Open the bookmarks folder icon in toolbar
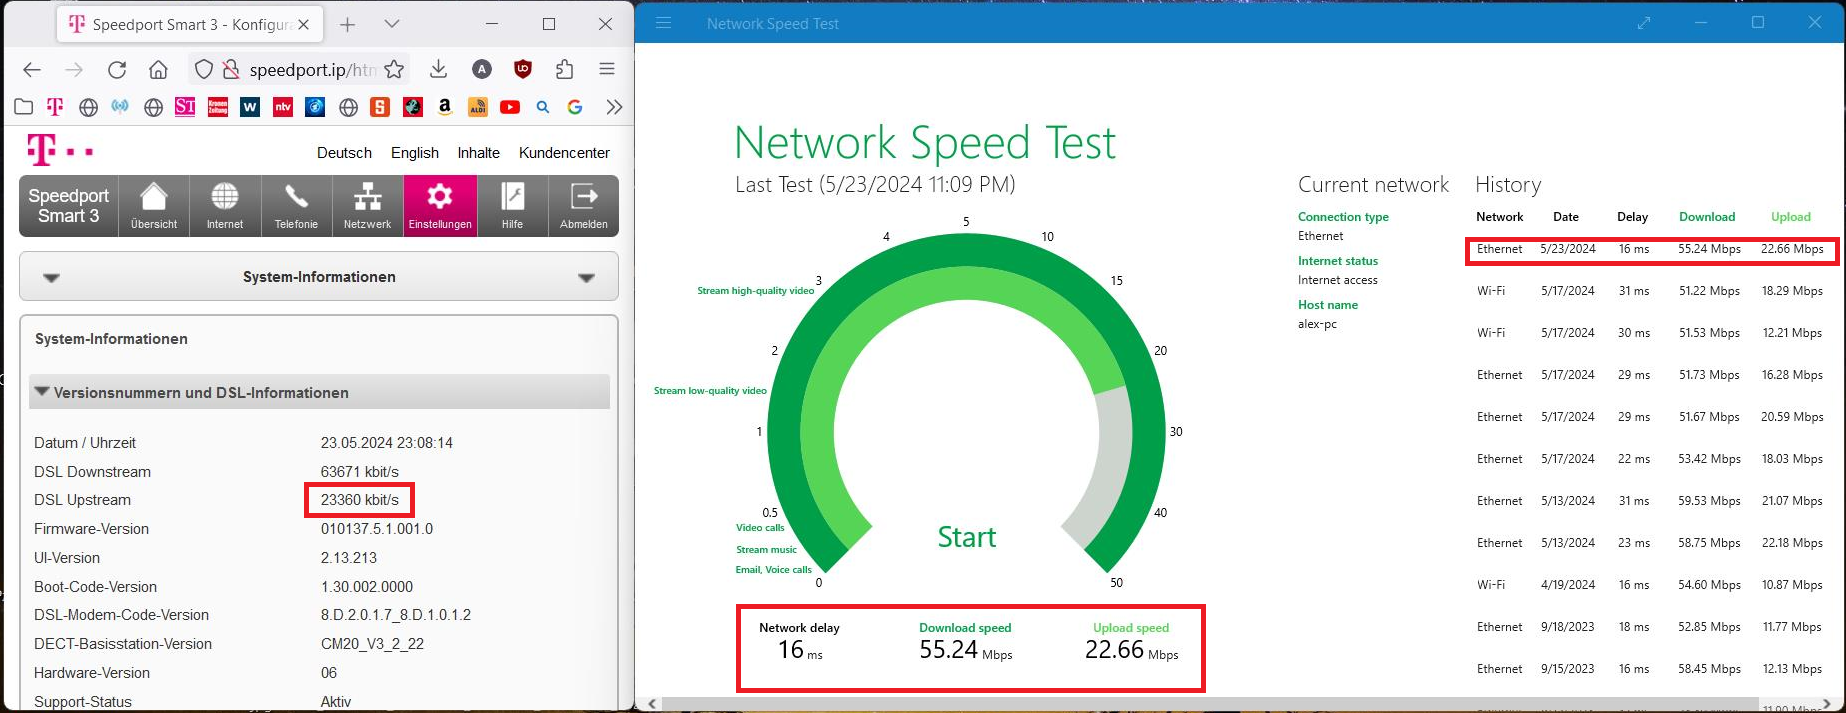The height and width of the screenshot is (713, 1846). [x=23, y=107]
